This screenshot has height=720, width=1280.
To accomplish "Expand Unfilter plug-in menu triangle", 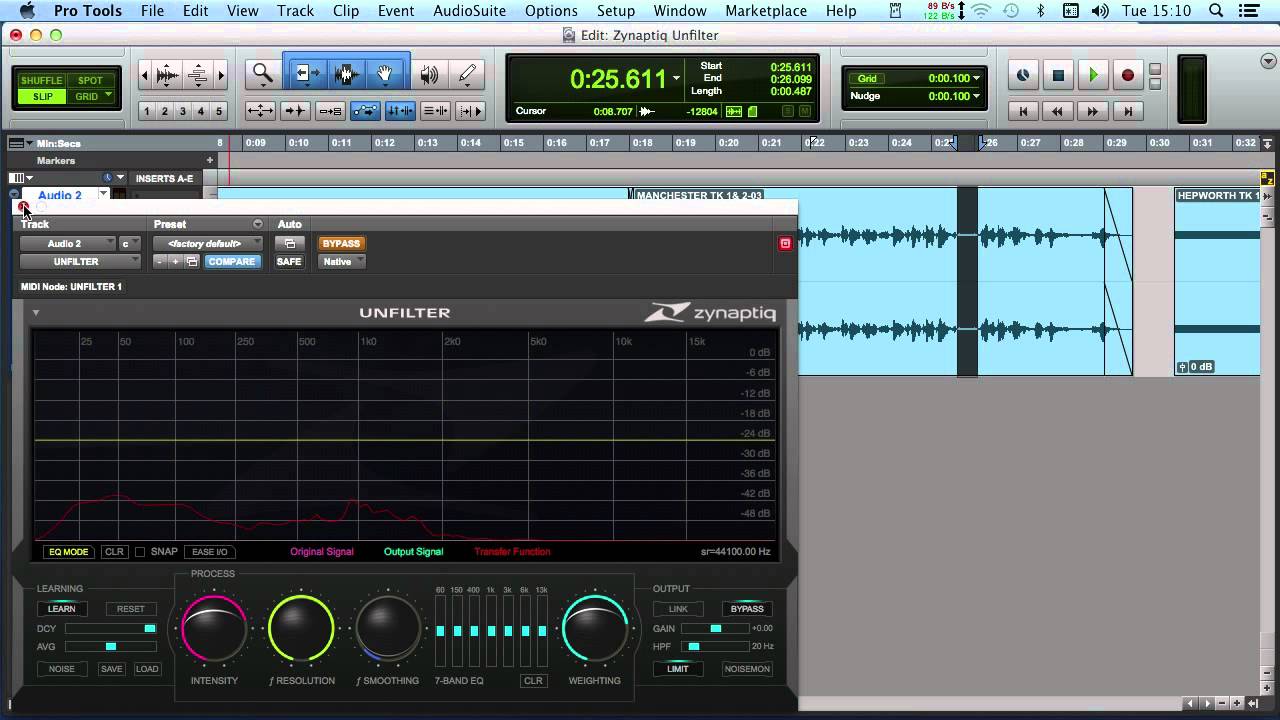I will click(35, 313).
